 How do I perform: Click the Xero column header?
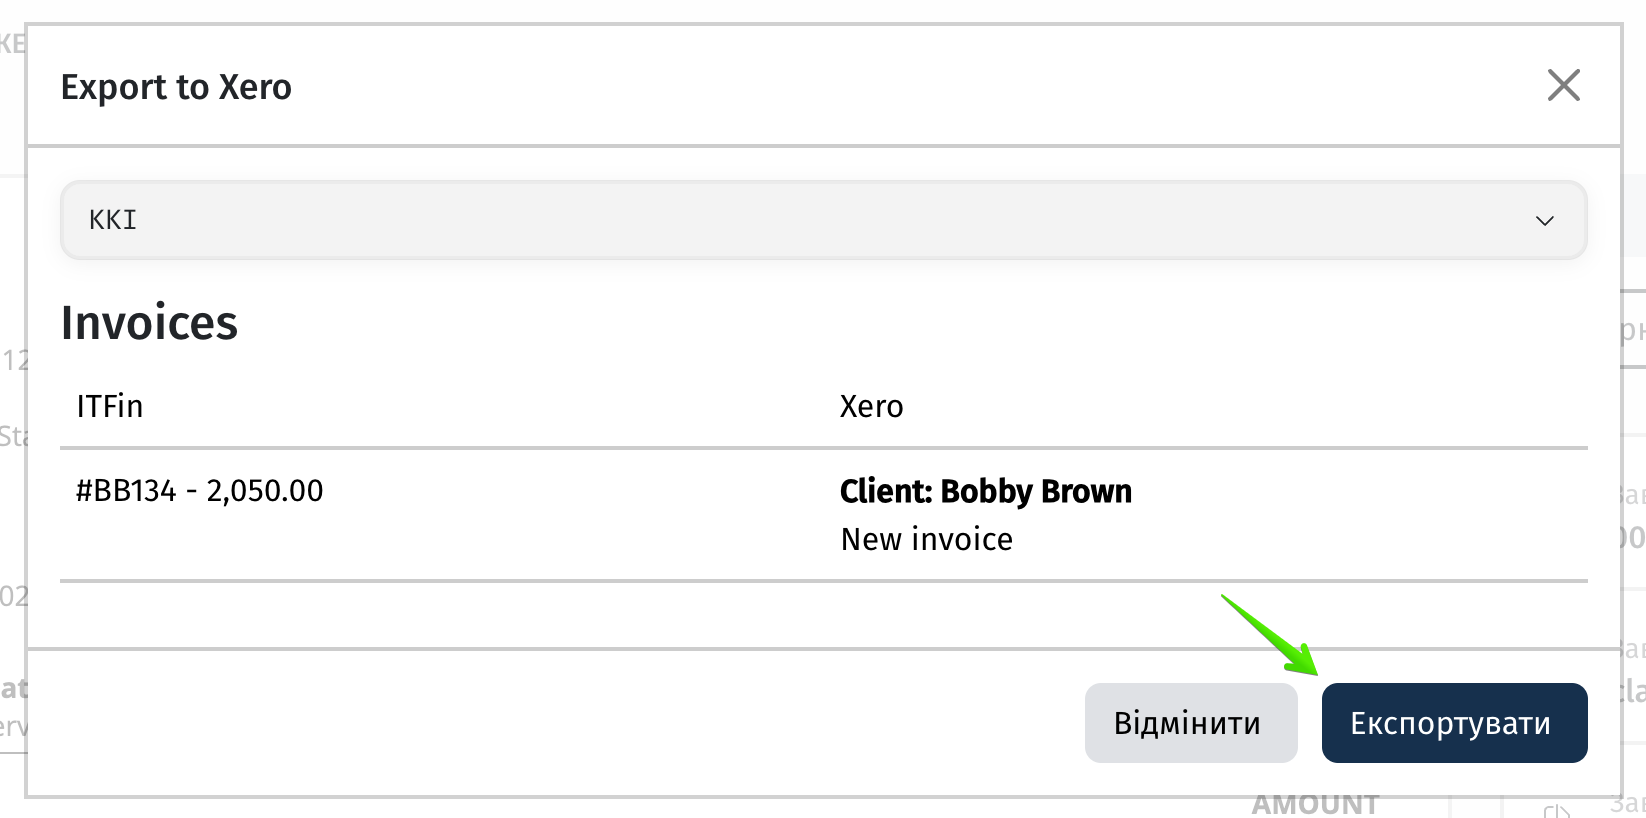(x=871, y=406)
